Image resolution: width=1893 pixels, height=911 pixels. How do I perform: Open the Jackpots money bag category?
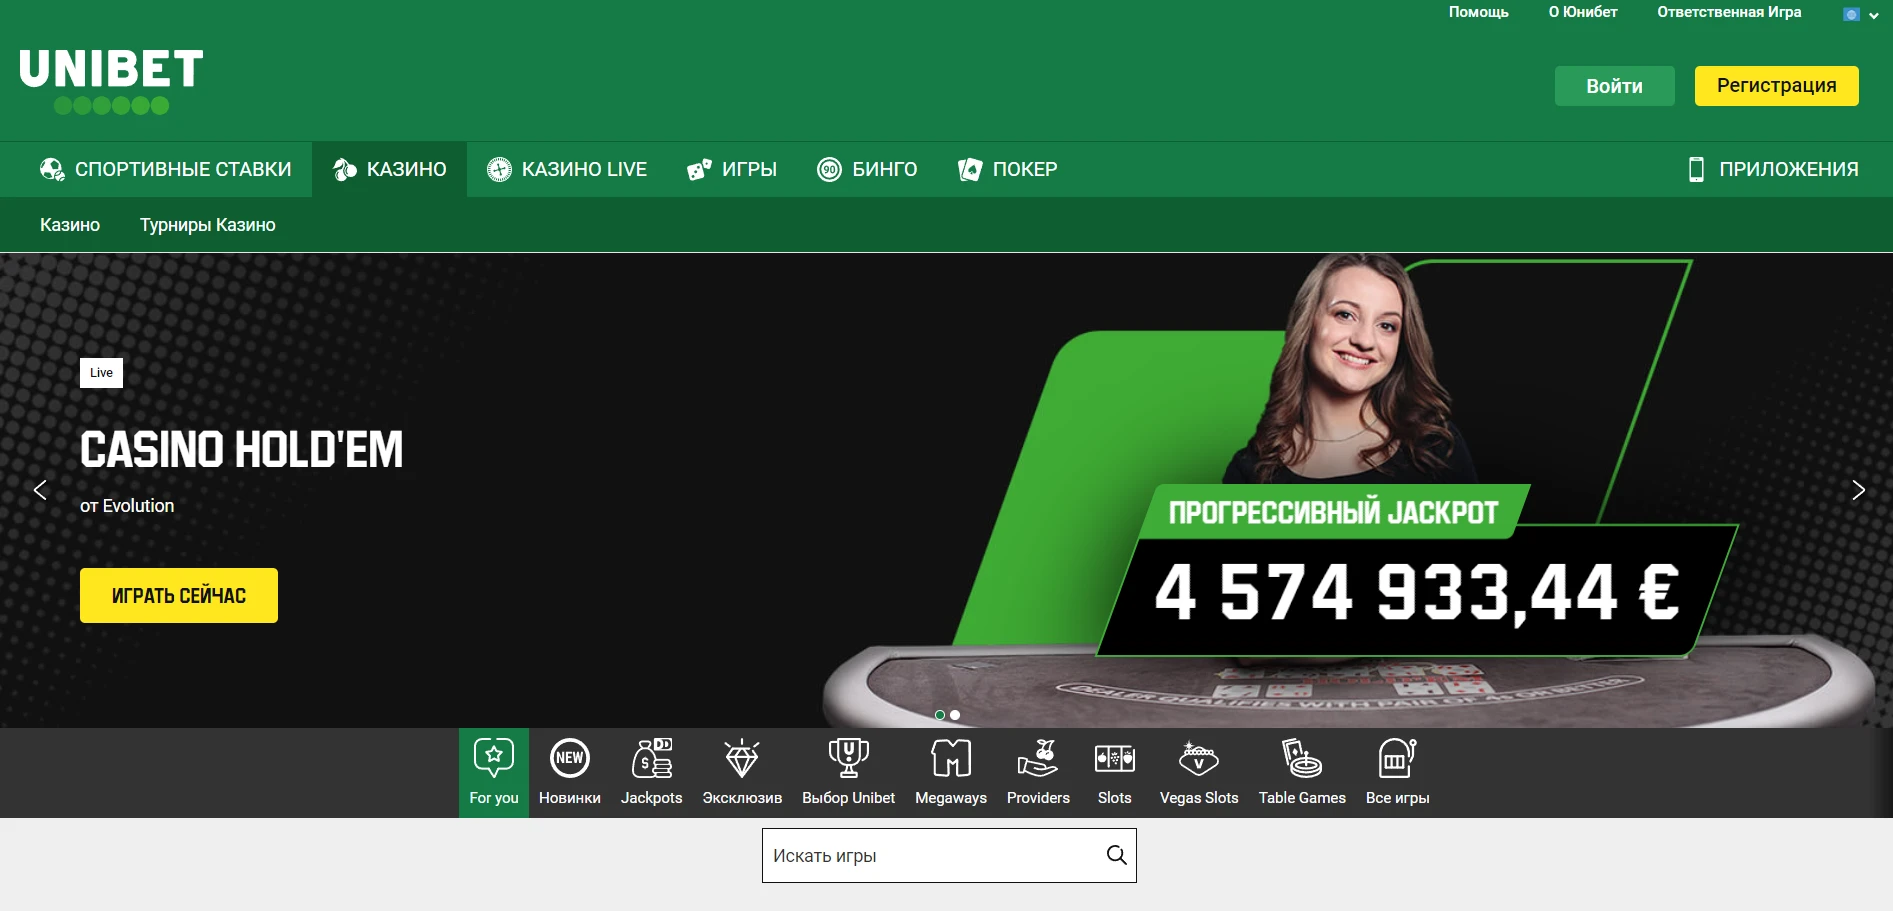(652, 773)
